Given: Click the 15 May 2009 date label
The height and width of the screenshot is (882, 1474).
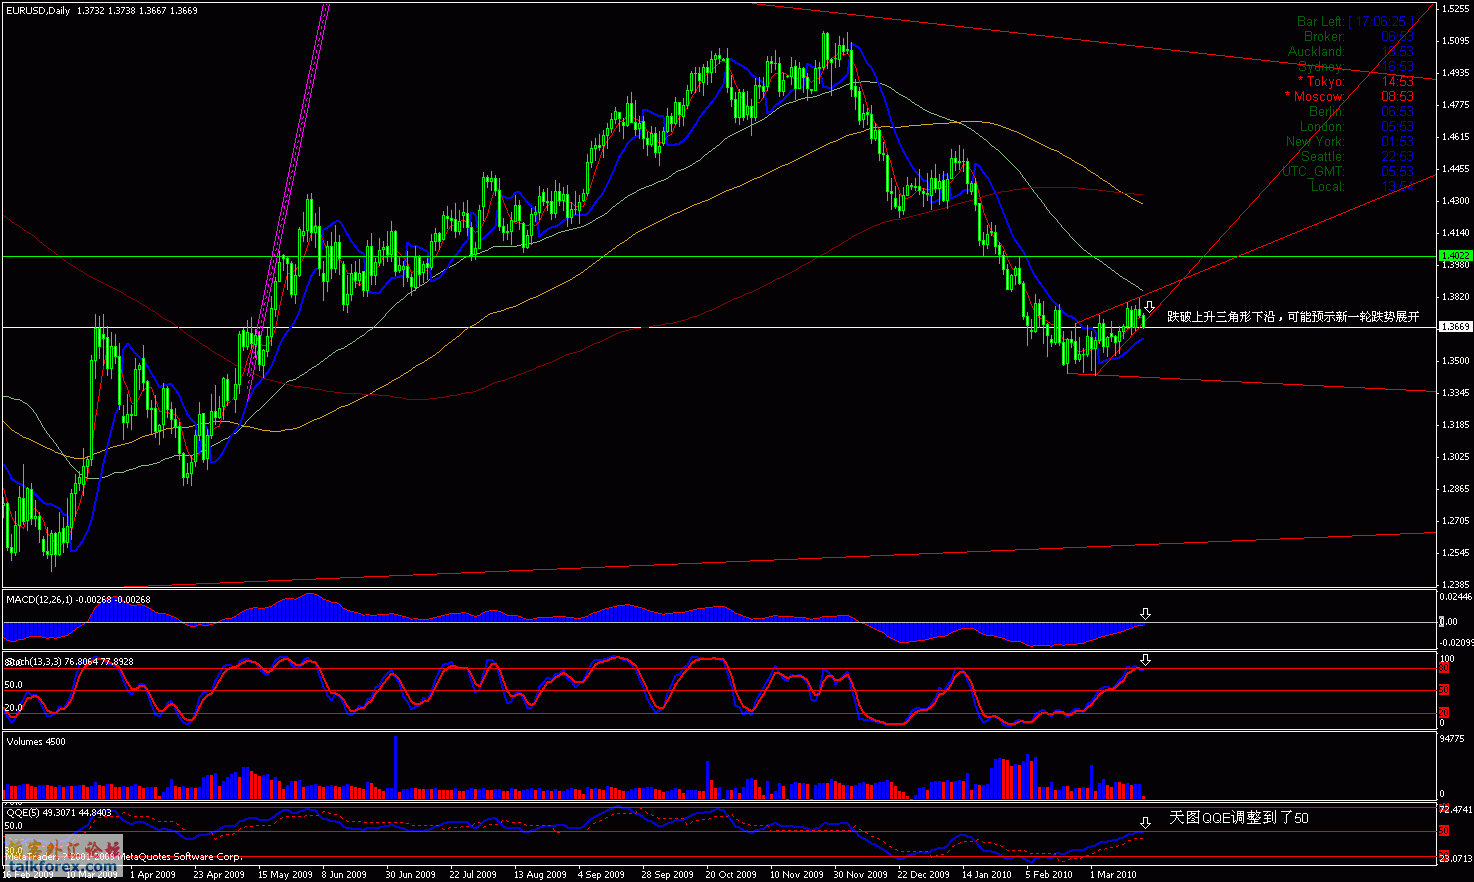Looking at the screenshot, I should click(283, 875).
